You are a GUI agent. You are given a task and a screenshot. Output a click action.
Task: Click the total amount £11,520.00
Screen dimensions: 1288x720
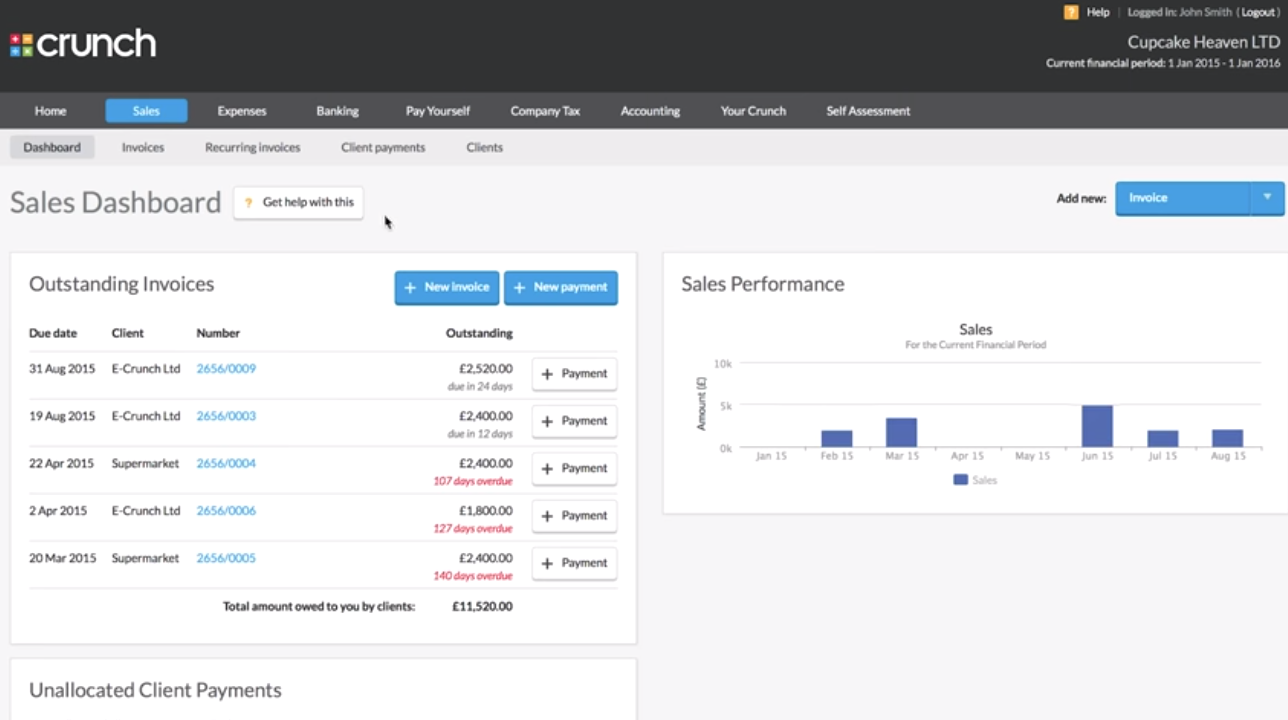coord(483,606)
